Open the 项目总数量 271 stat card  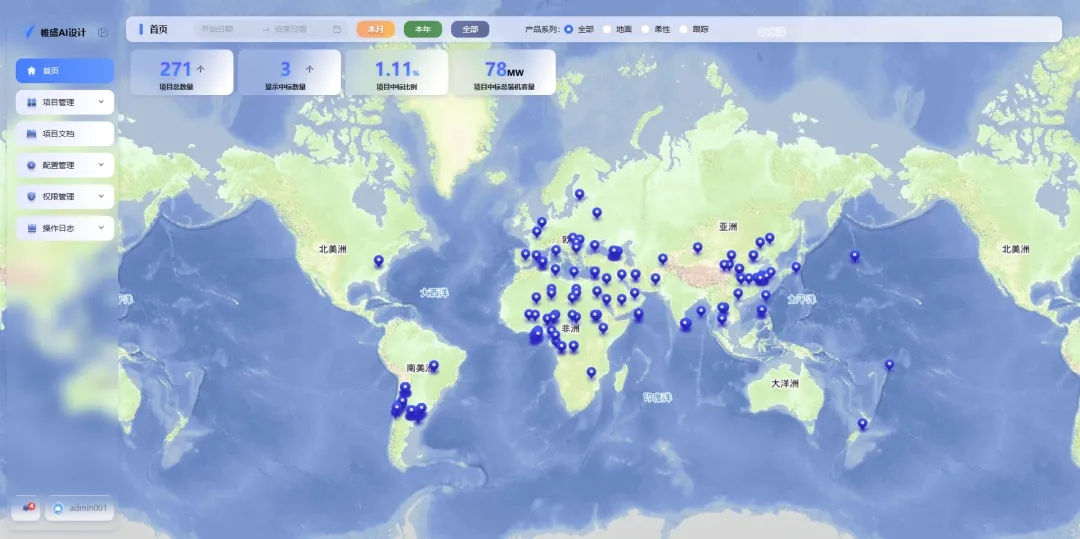tap(182, 72)
